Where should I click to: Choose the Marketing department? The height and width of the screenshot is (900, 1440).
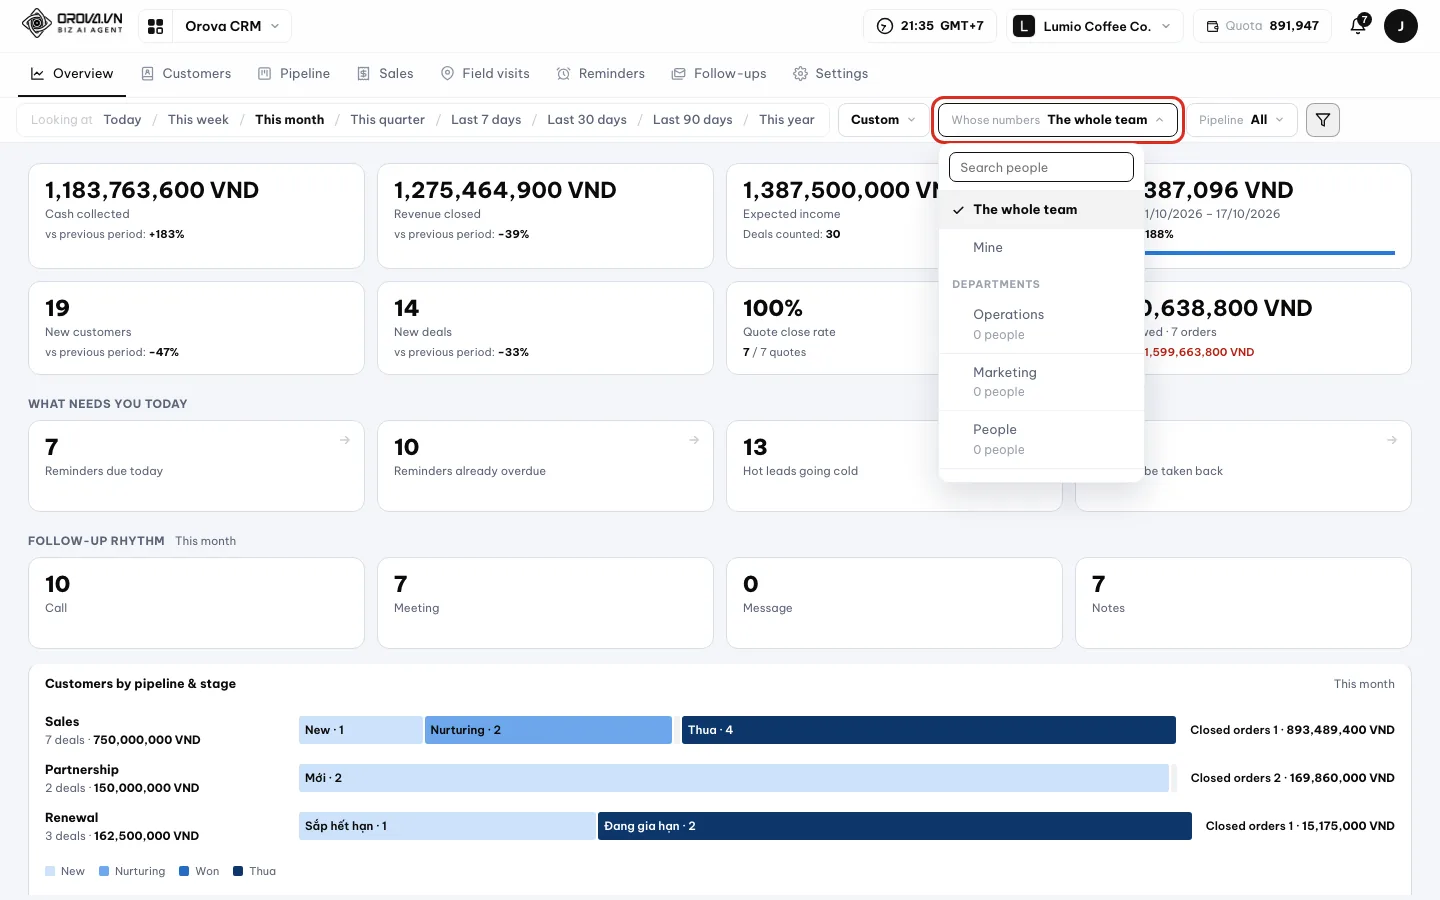pos(1041,382)
